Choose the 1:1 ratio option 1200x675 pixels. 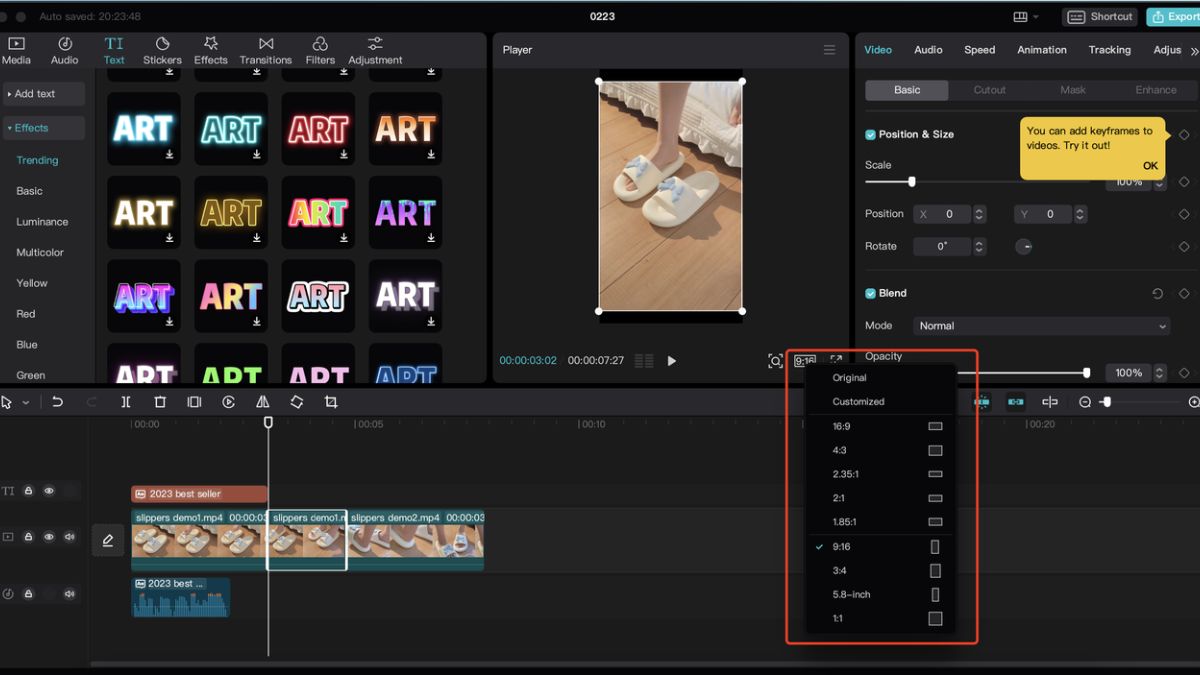[880, 619]
